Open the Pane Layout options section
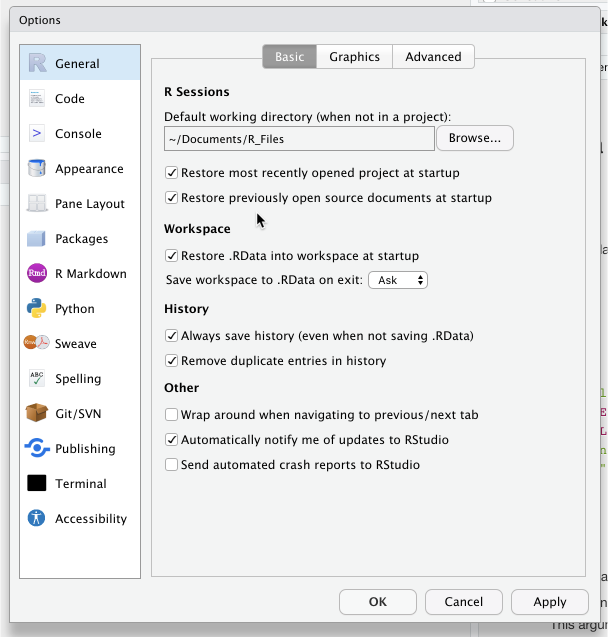Image resolution: width=608 pixels, height=637 pixels. [80, 204]
